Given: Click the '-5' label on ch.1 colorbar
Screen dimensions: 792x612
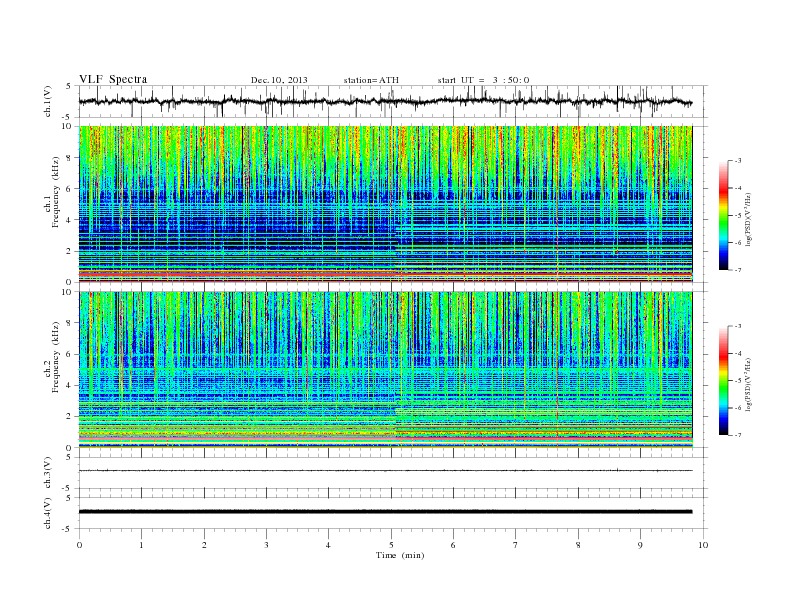Looking at the screenshot, I should pyautogui.click(x=738, y=216).
